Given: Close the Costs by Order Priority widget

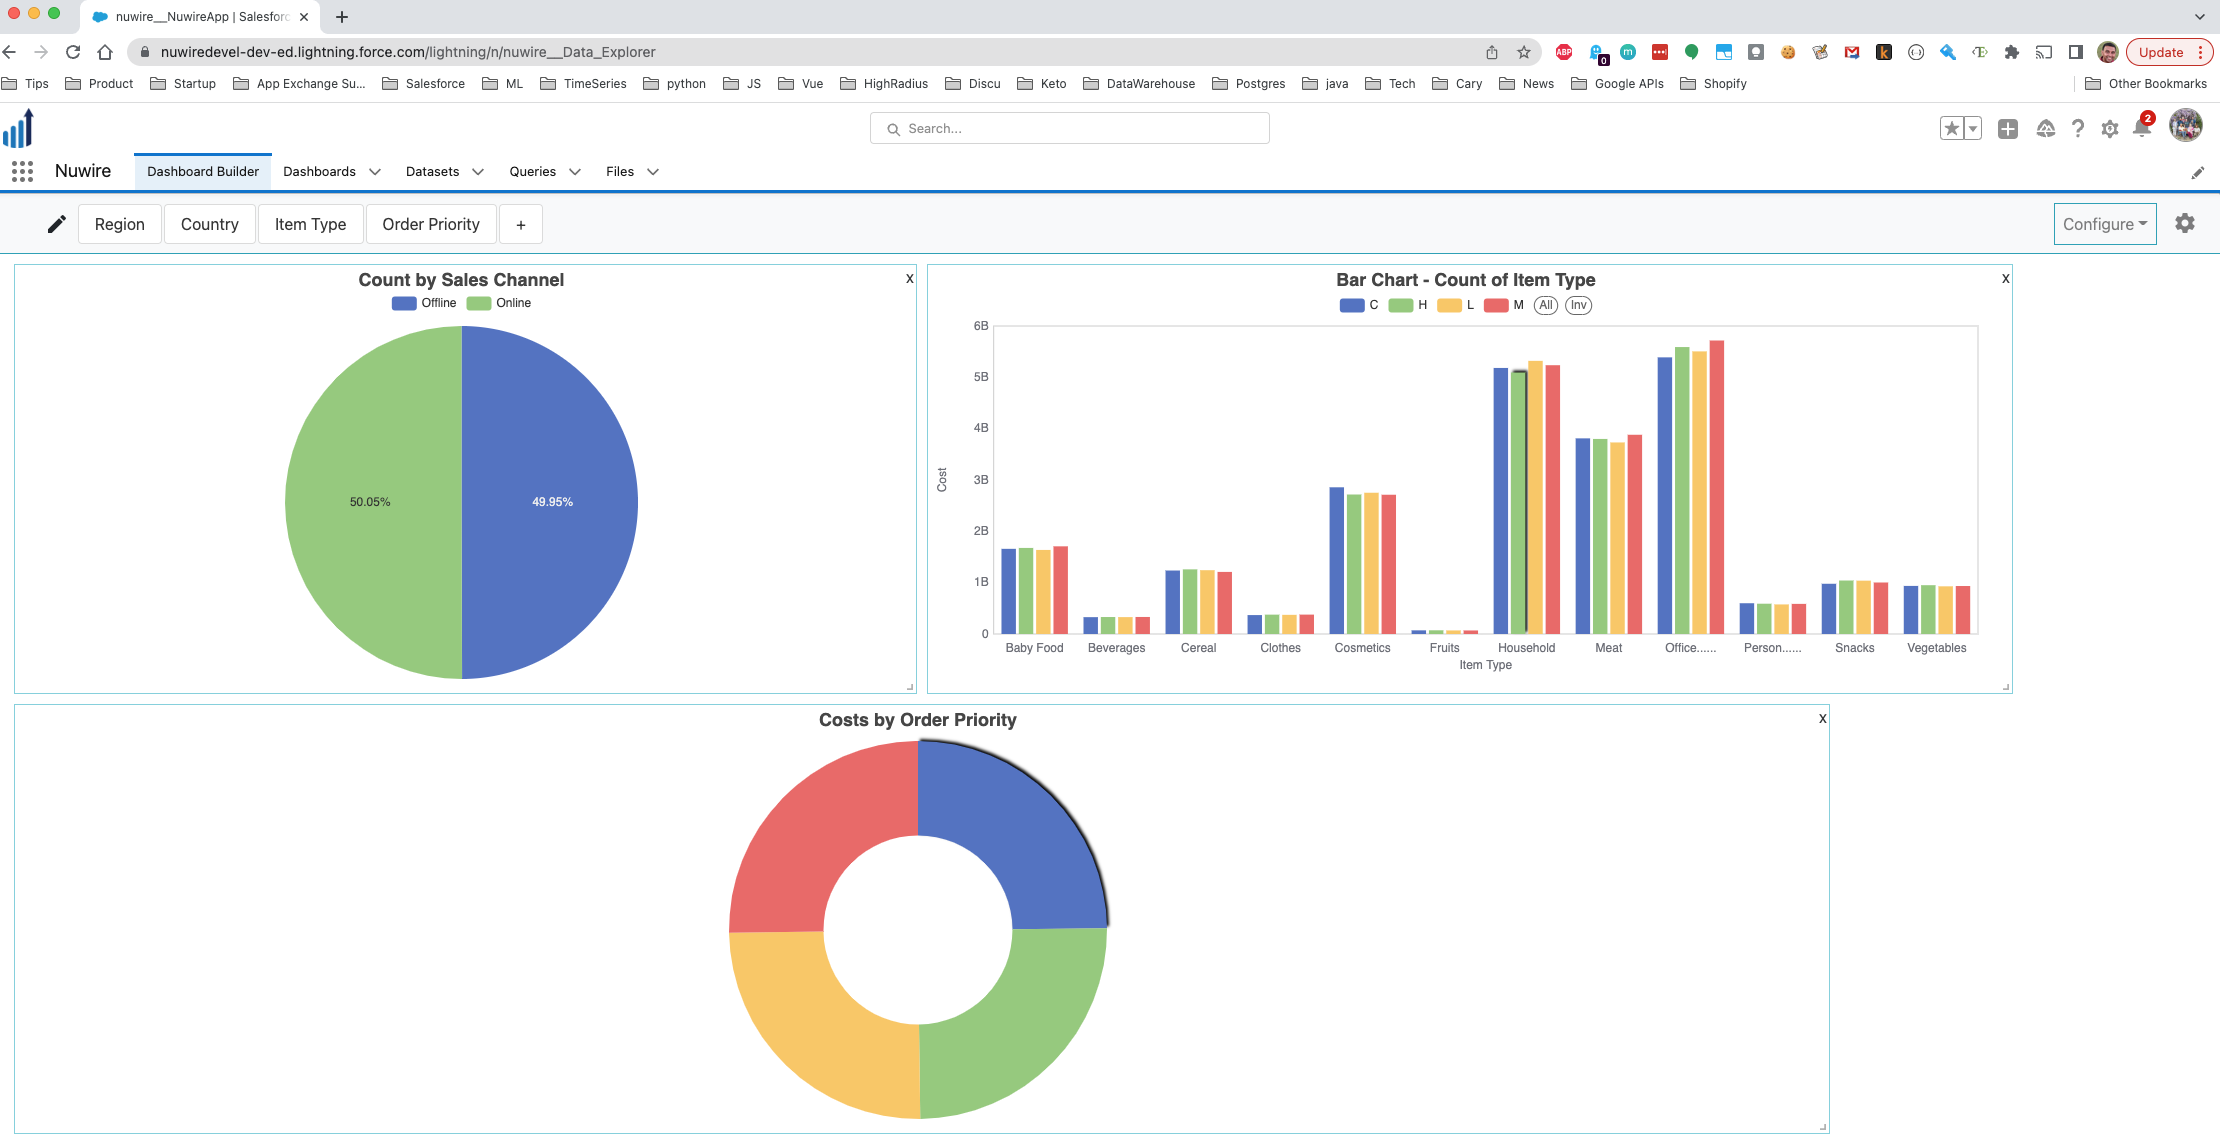Looking at the screenshot, I should click(x=1822, y=719).
